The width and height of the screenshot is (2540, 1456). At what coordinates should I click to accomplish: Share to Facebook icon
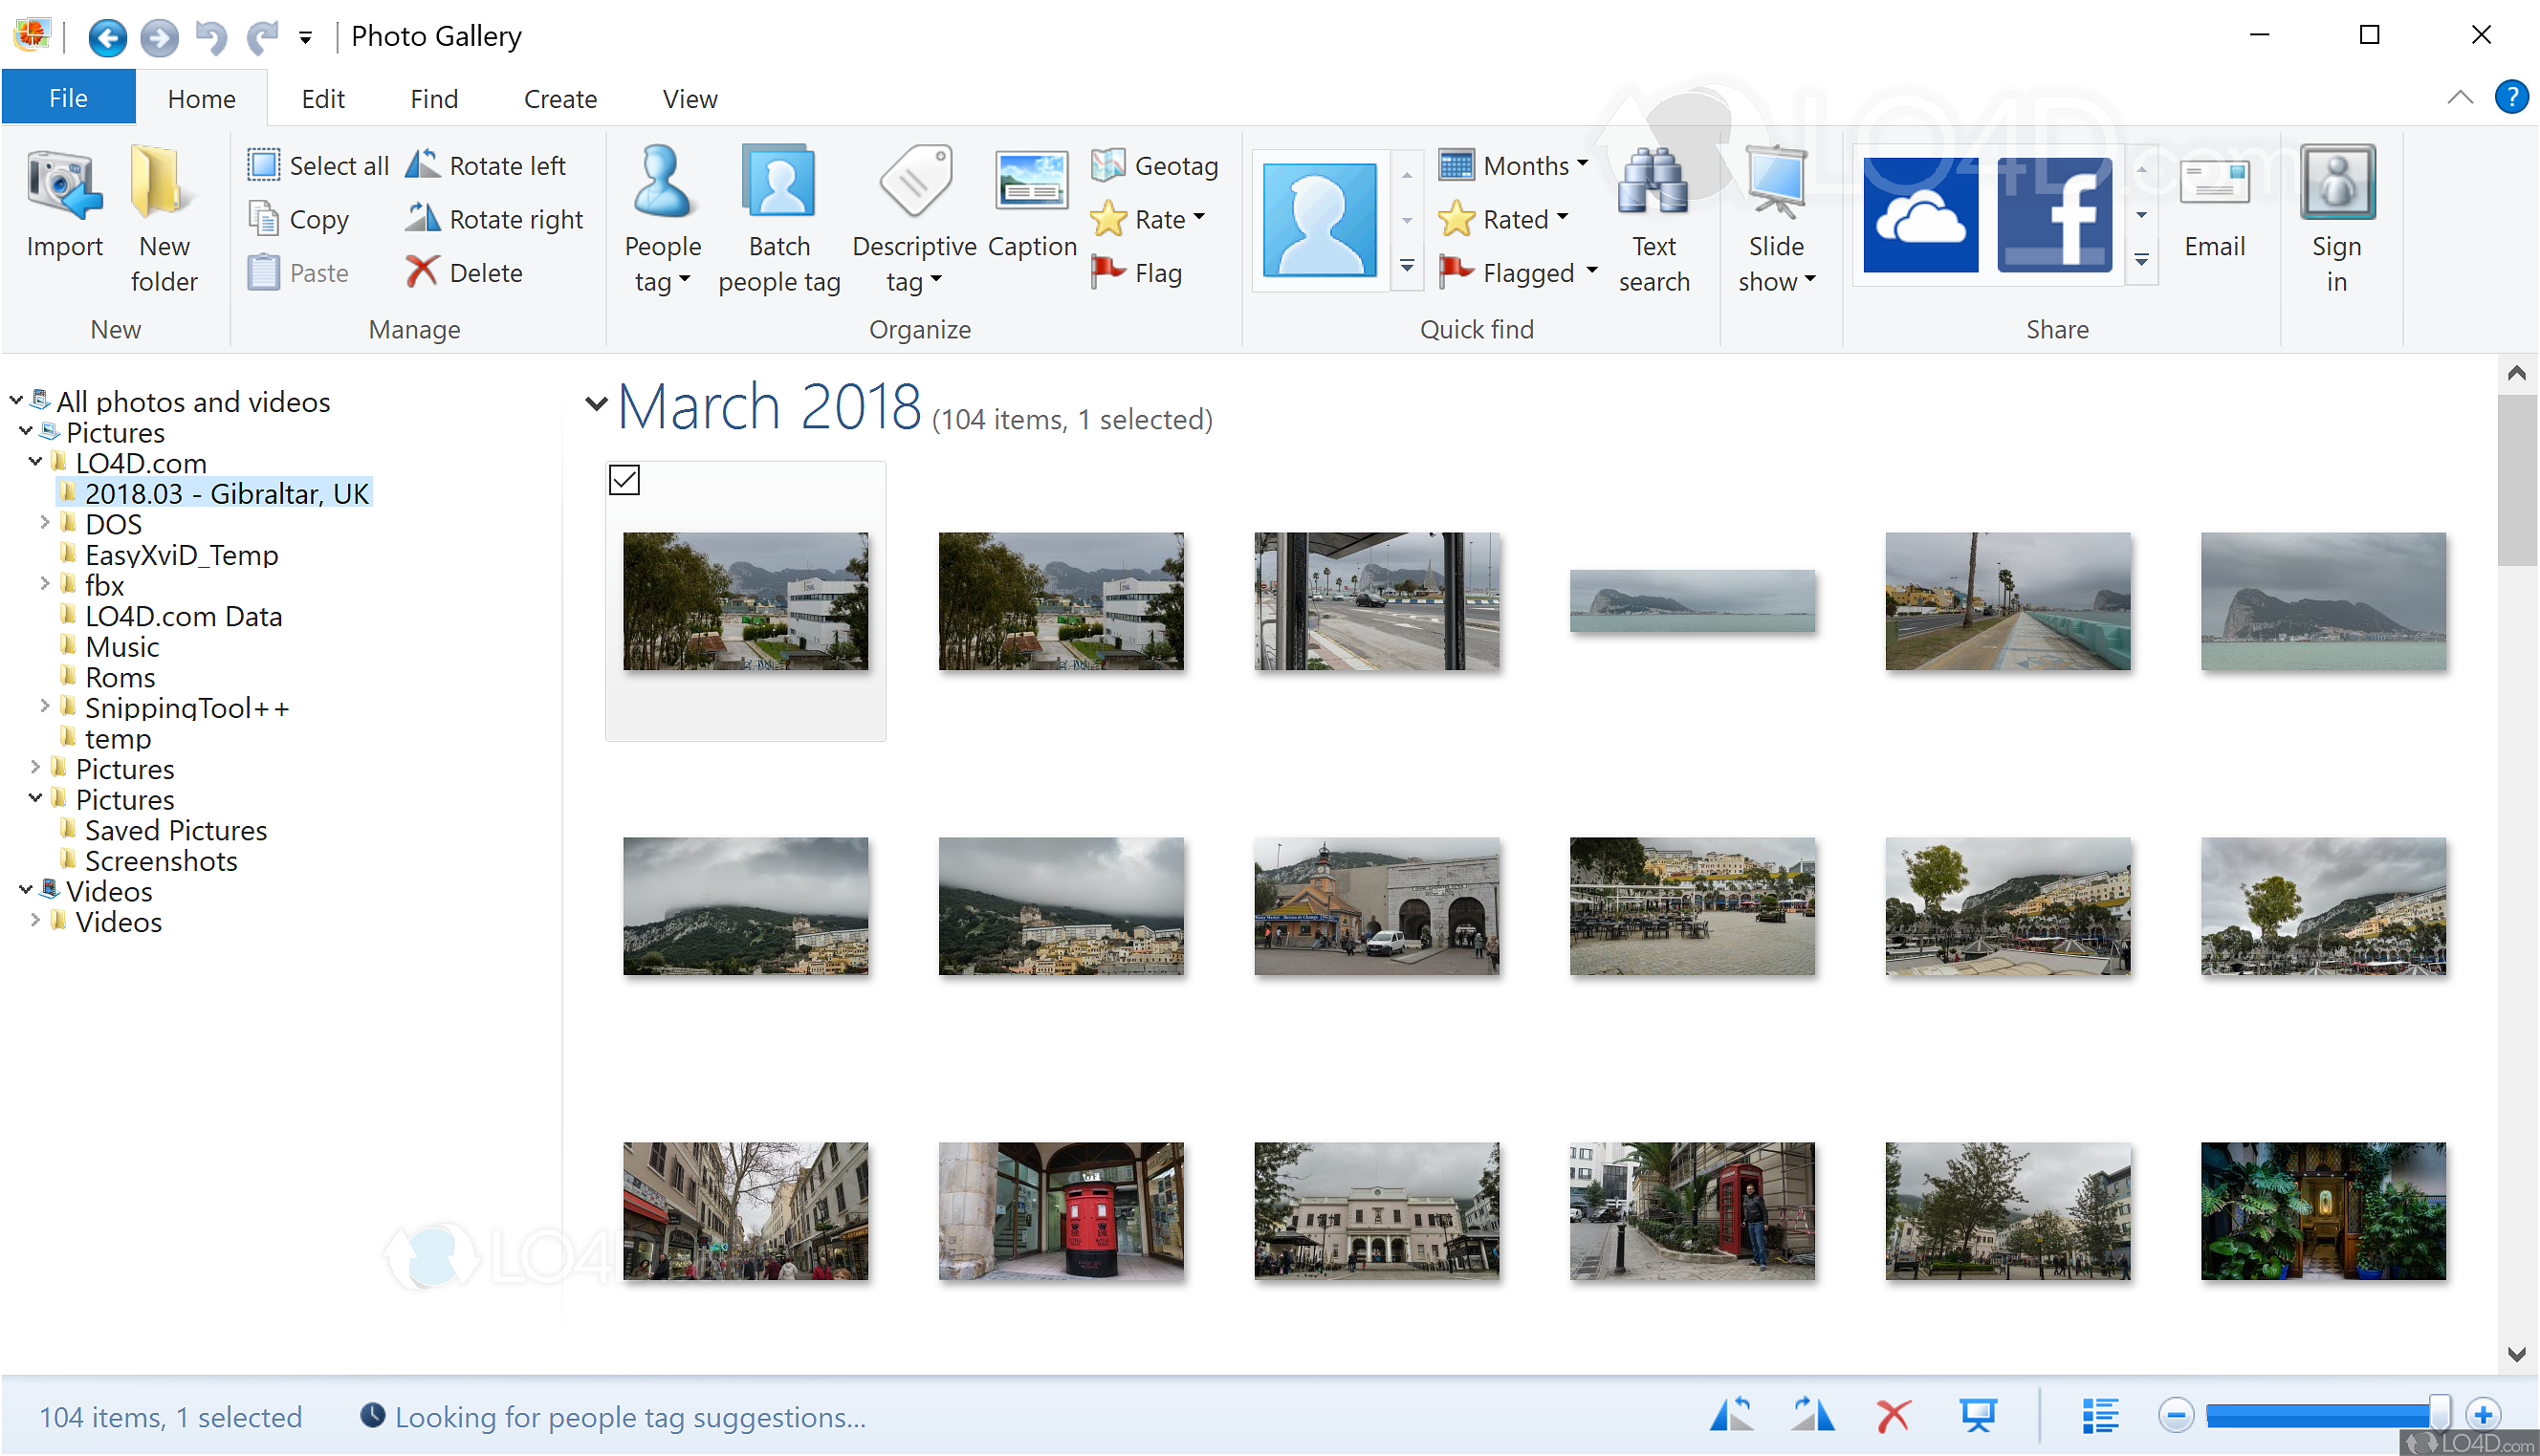coord(2054,214)
